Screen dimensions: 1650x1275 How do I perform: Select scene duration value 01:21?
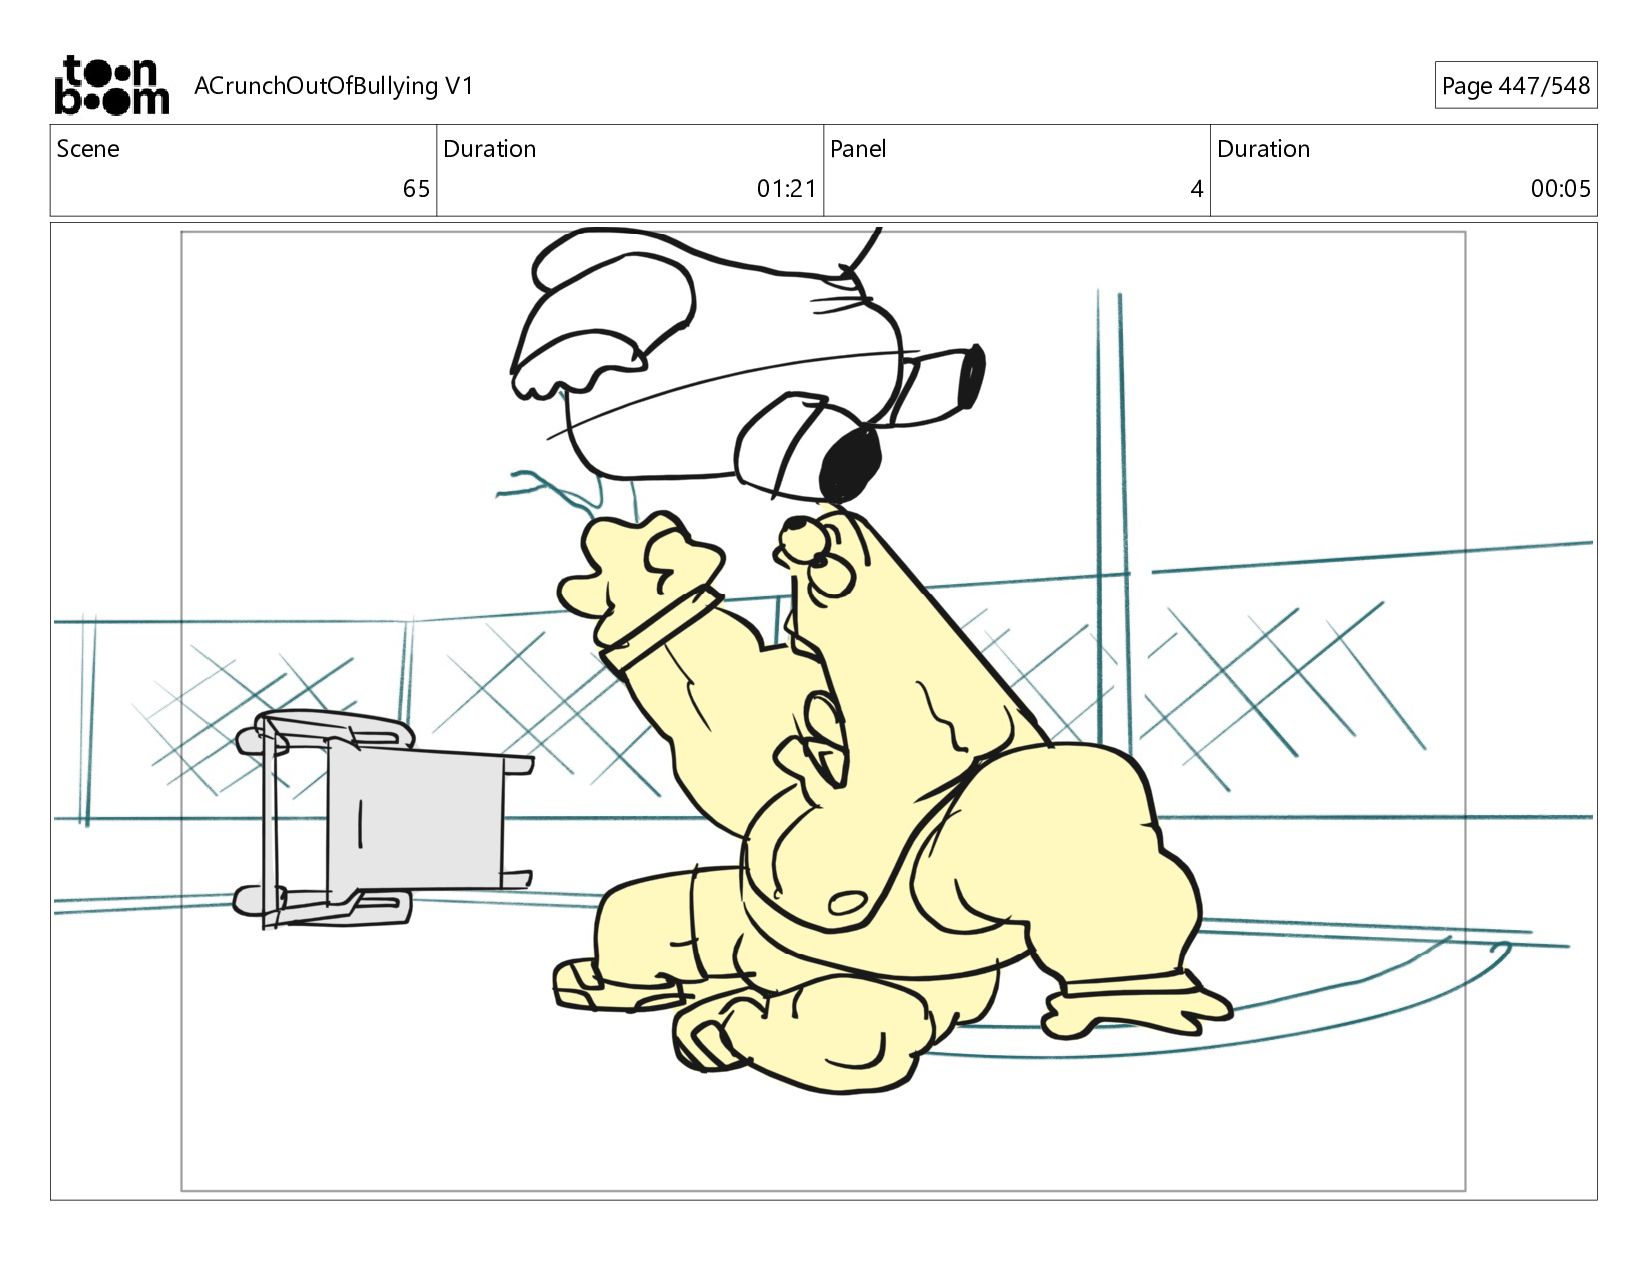click(786, 189)
